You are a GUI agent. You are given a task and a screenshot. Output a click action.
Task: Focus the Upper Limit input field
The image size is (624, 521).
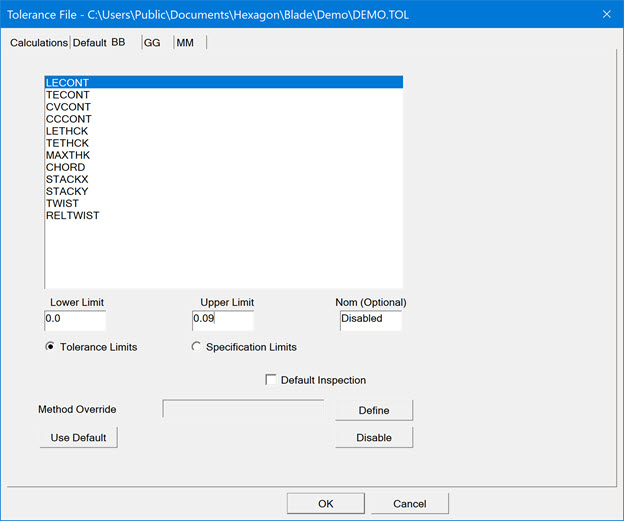pos(223,320)
